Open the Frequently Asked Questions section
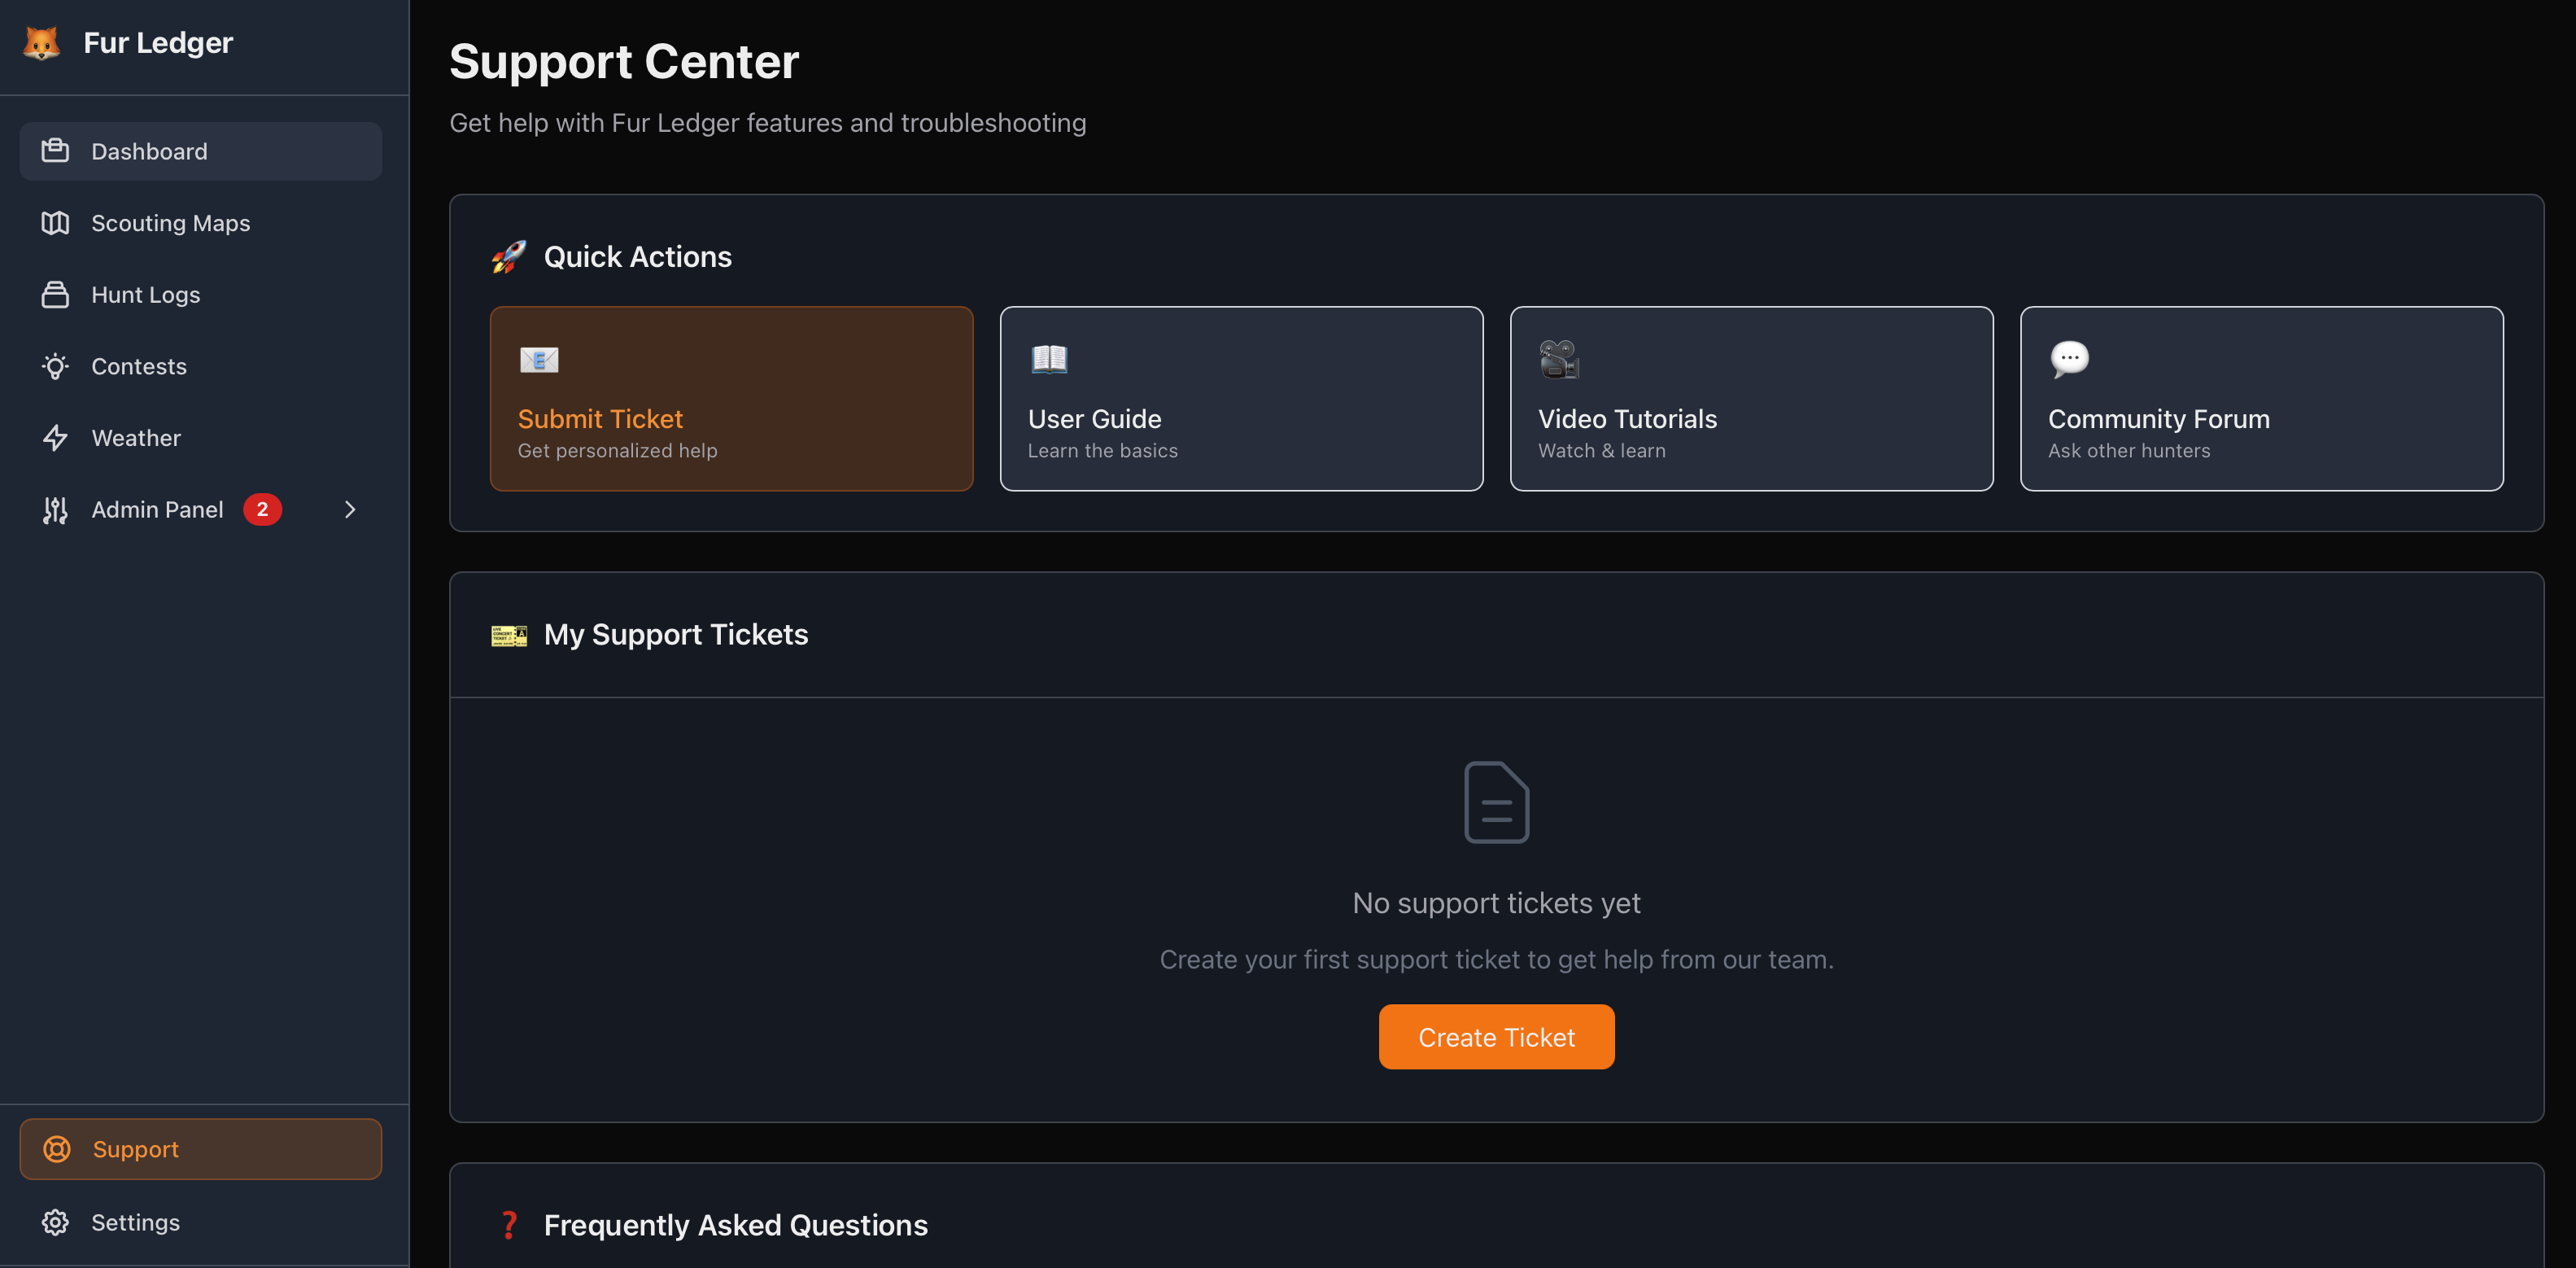 click(735, 1224)
